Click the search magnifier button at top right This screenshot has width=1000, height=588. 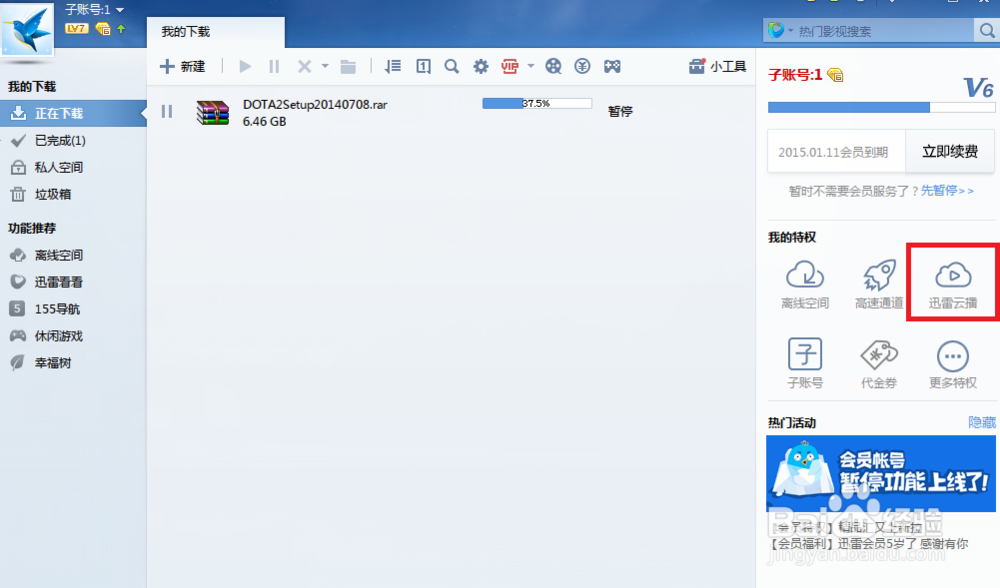[987, 31]
